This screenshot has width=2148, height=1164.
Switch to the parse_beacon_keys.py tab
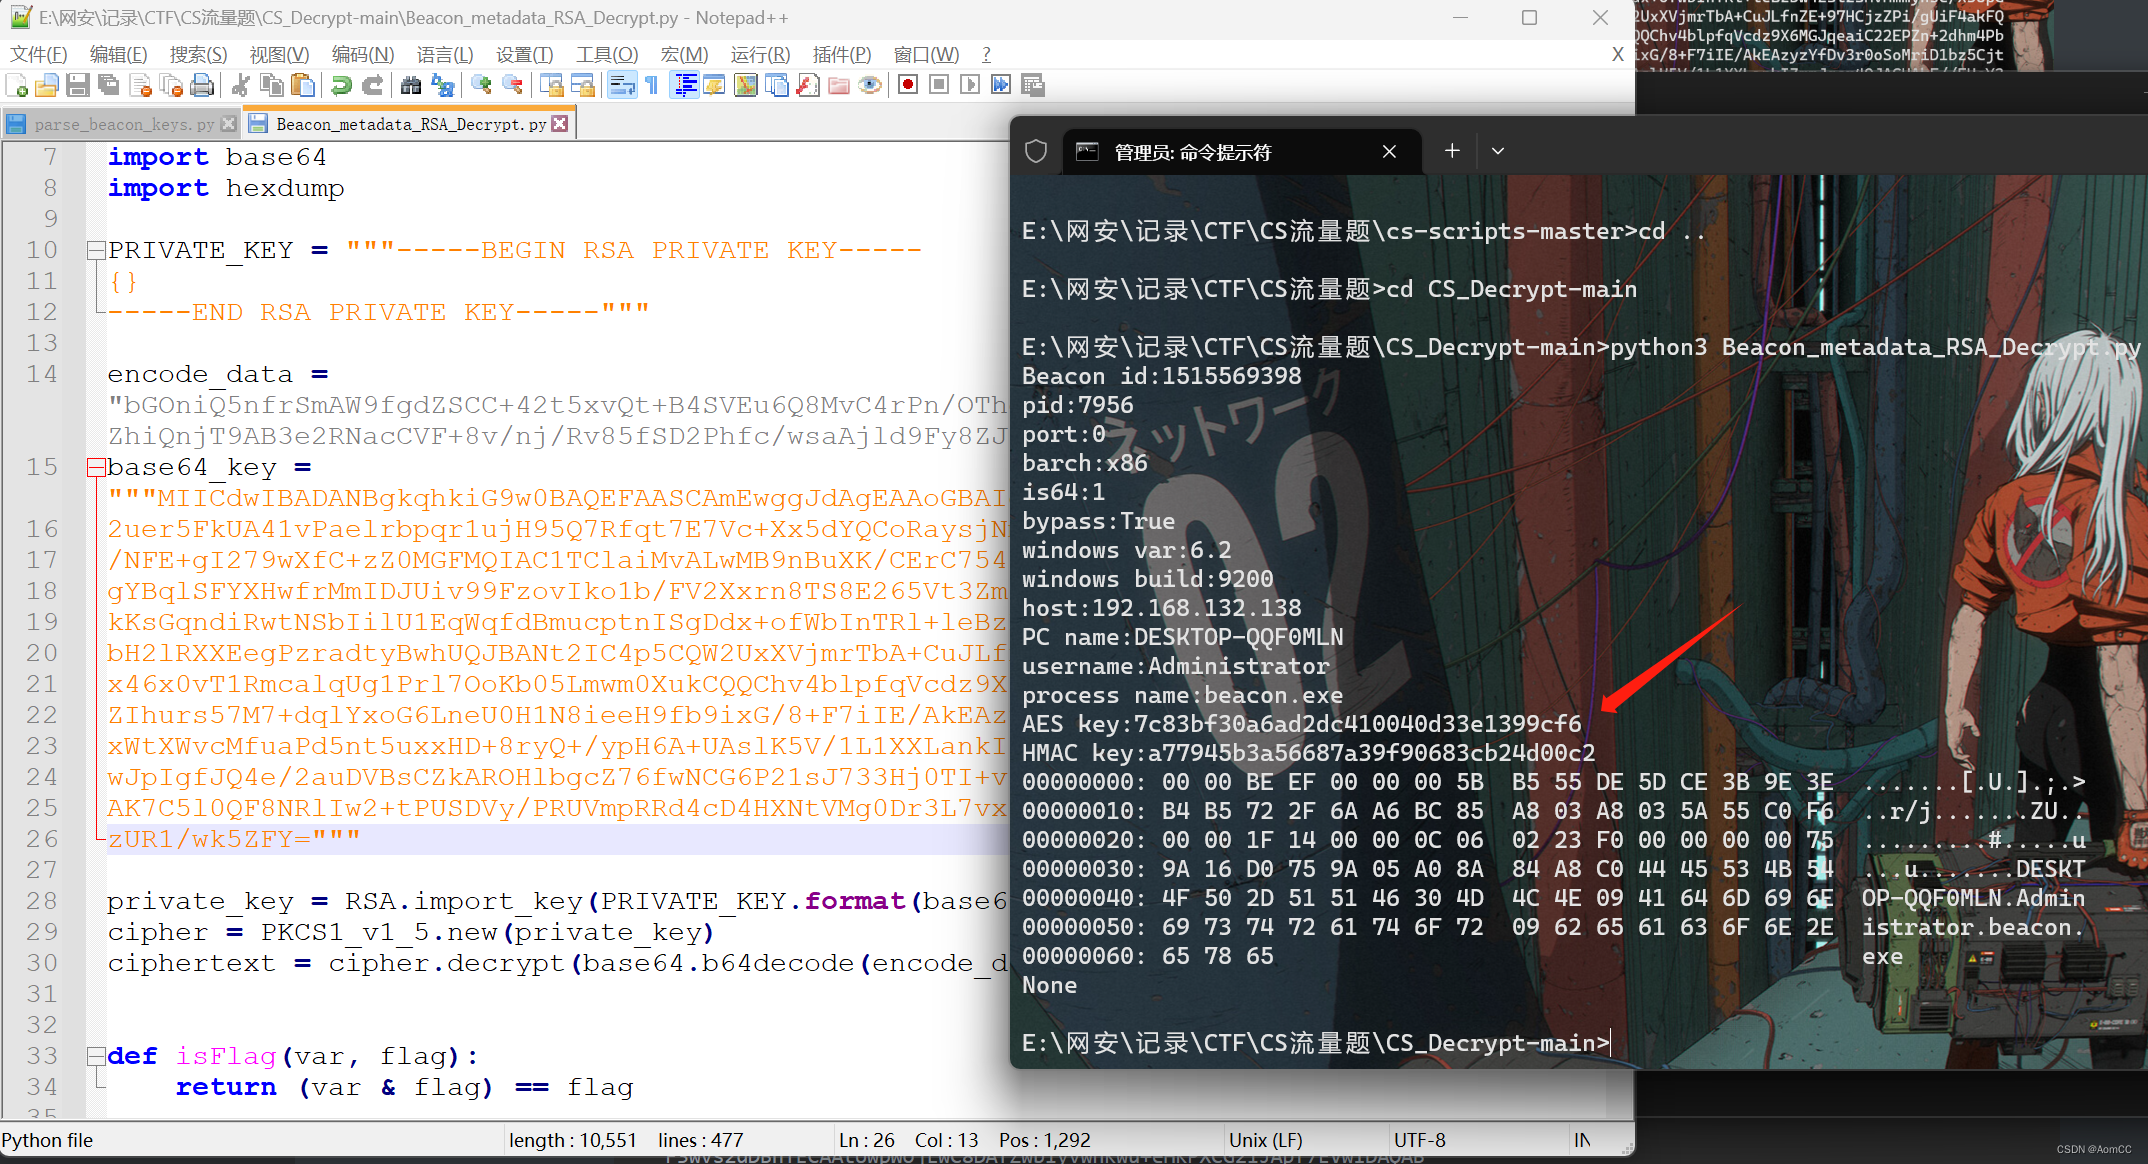tap(123, 124)
